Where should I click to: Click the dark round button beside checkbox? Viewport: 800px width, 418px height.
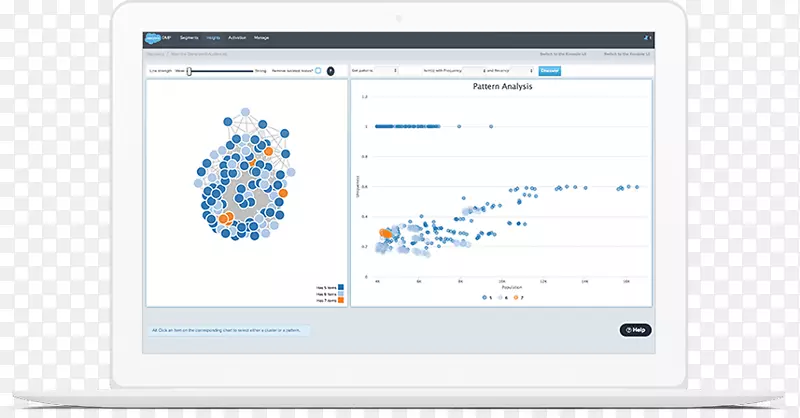pyautogui.click(x=331, y=71)
